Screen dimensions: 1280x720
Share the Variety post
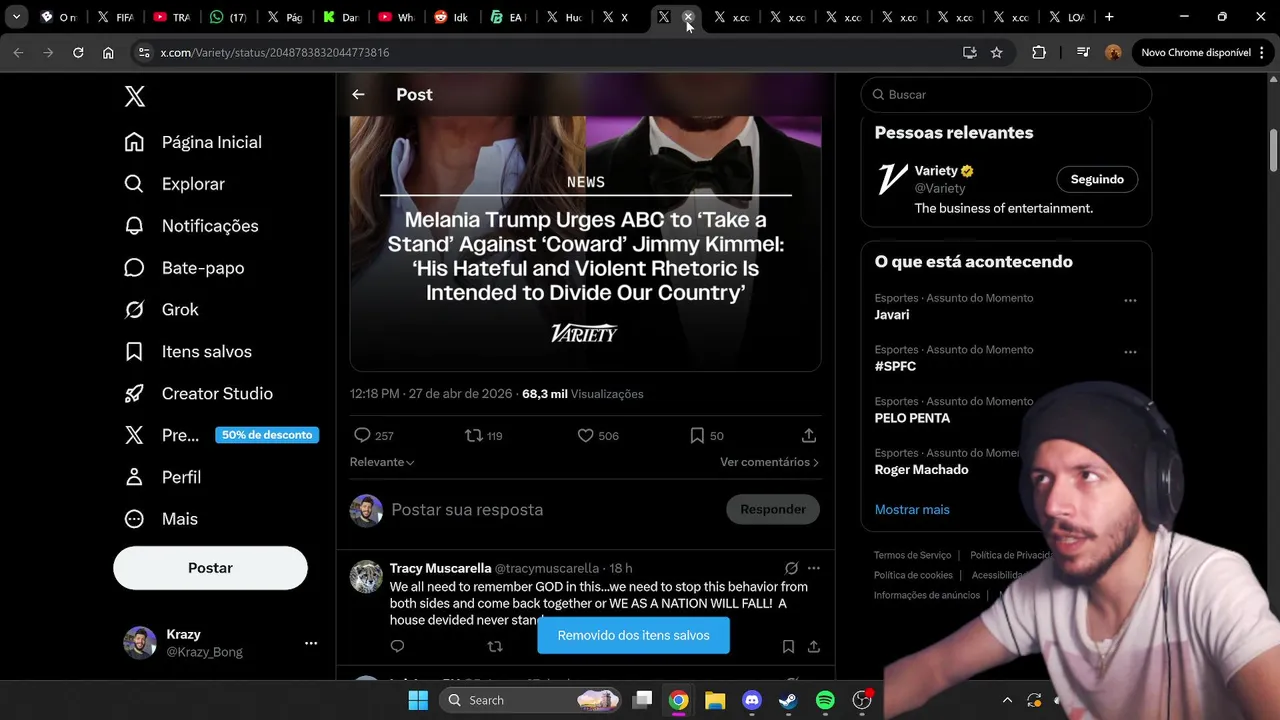809,435
